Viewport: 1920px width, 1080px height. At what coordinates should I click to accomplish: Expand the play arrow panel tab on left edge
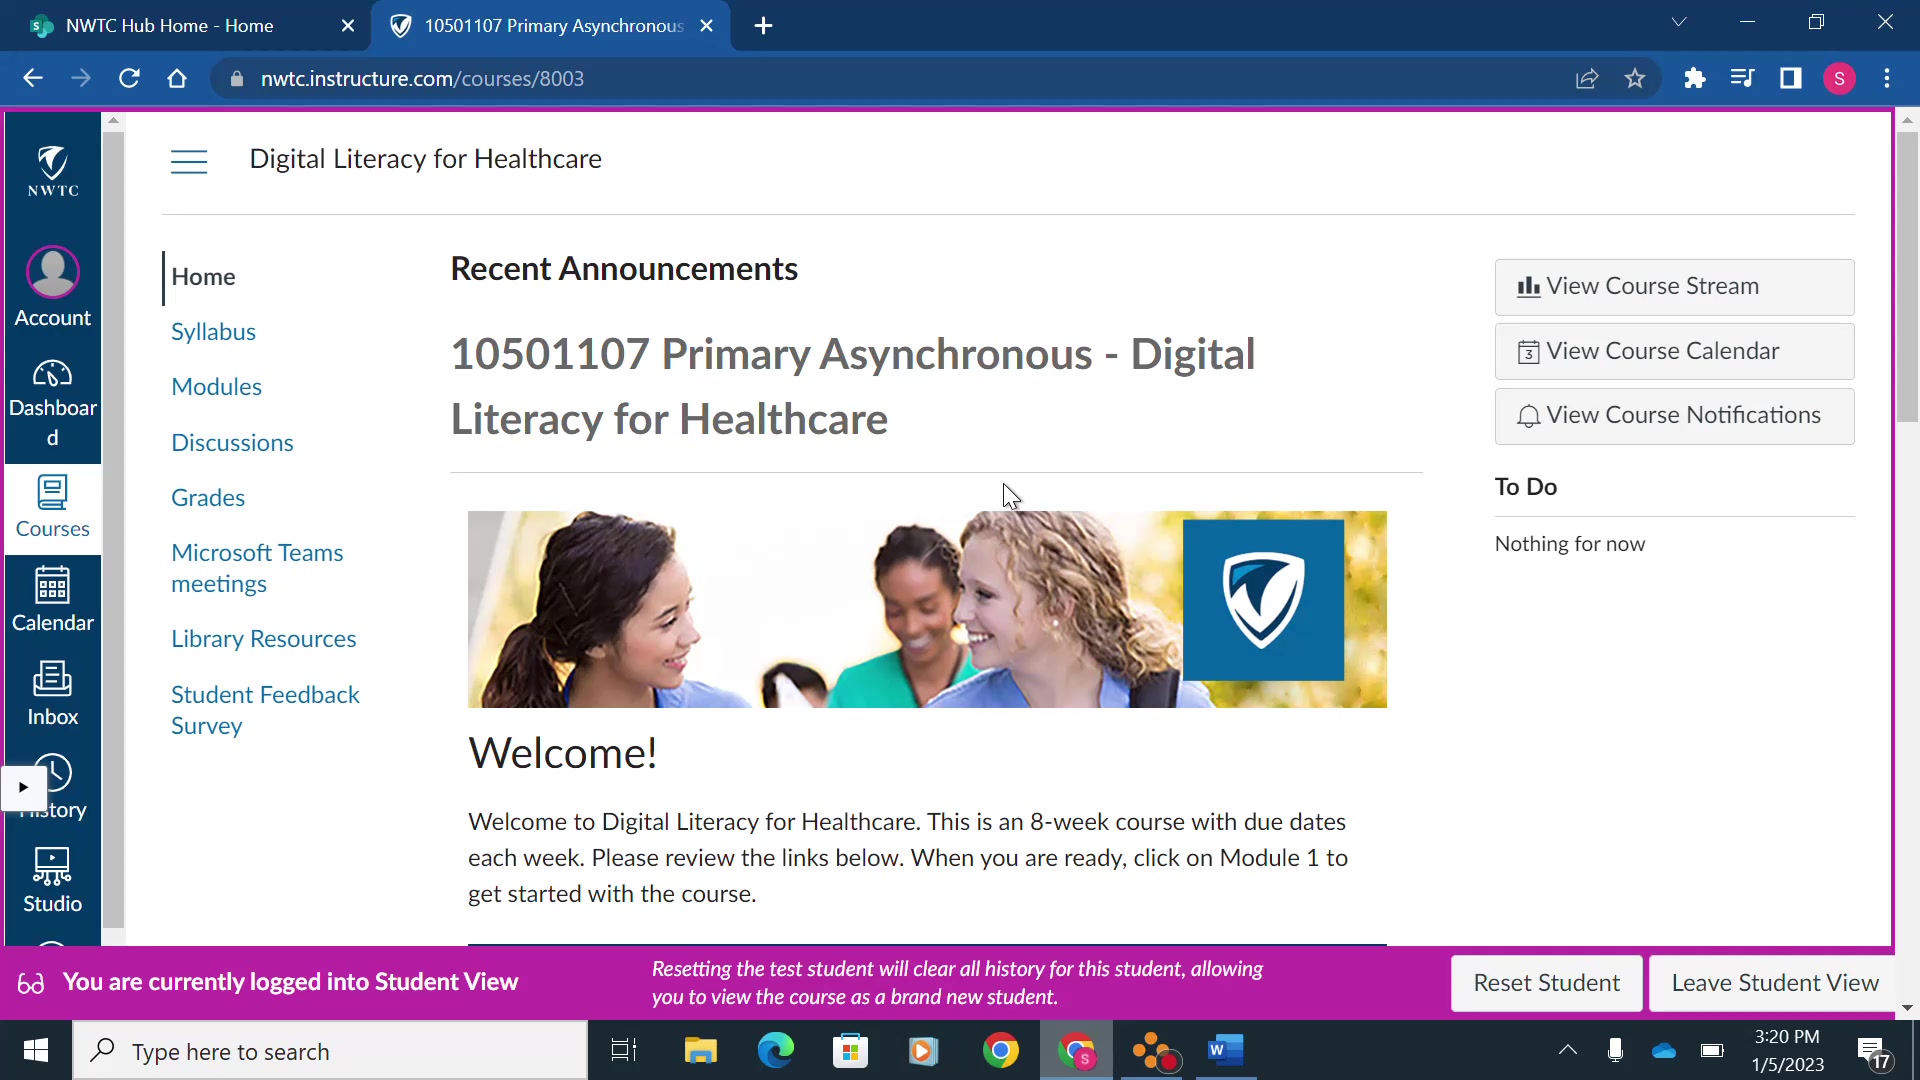pyautogui.click(x=23, y=787)
